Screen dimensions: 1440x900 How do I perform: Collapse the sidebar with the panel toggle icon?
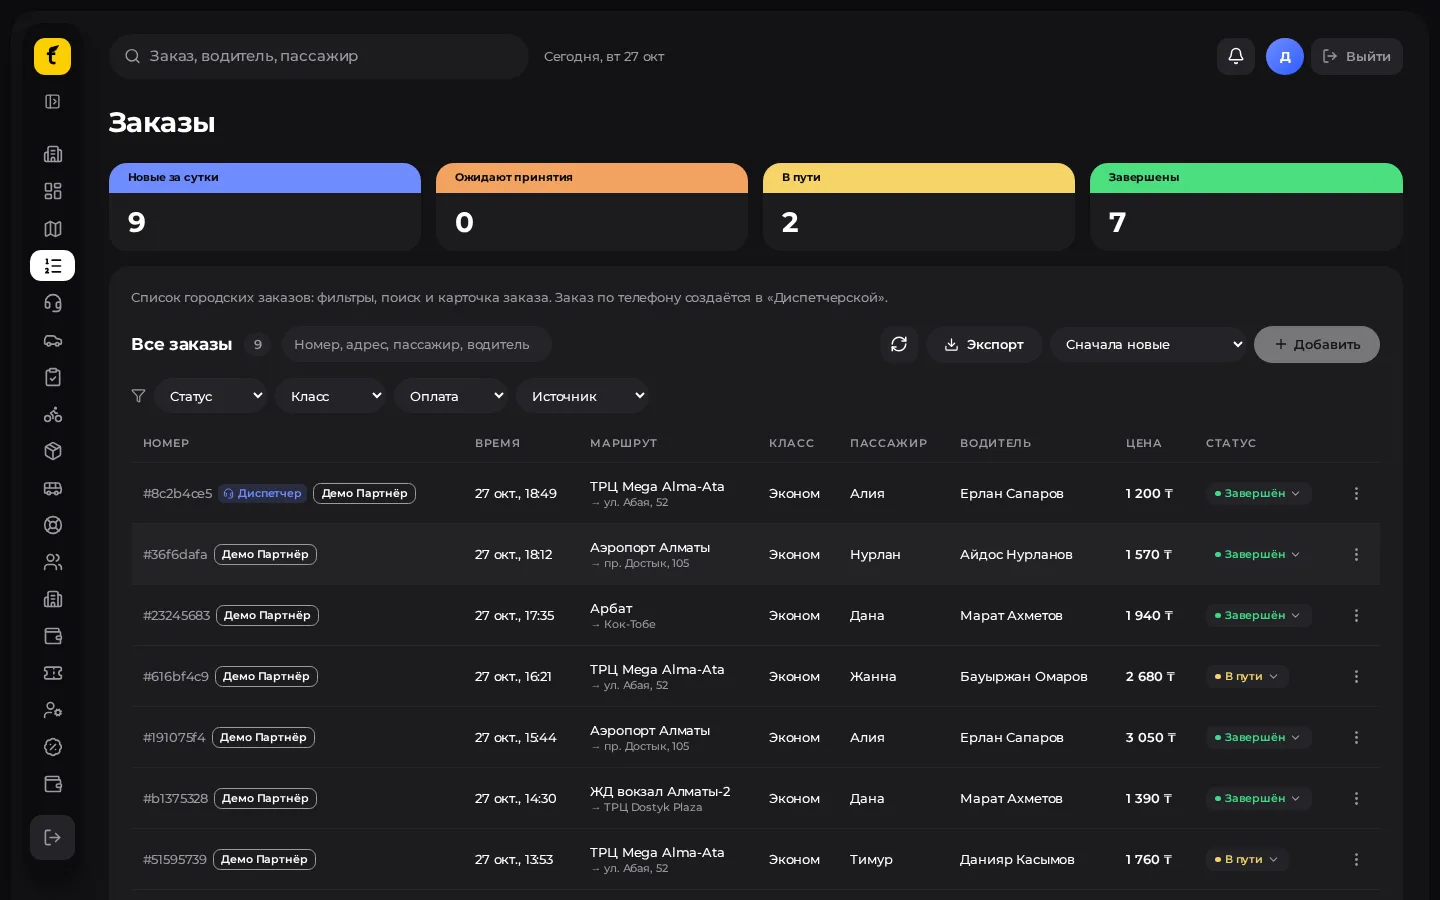[x=53, y=102]
